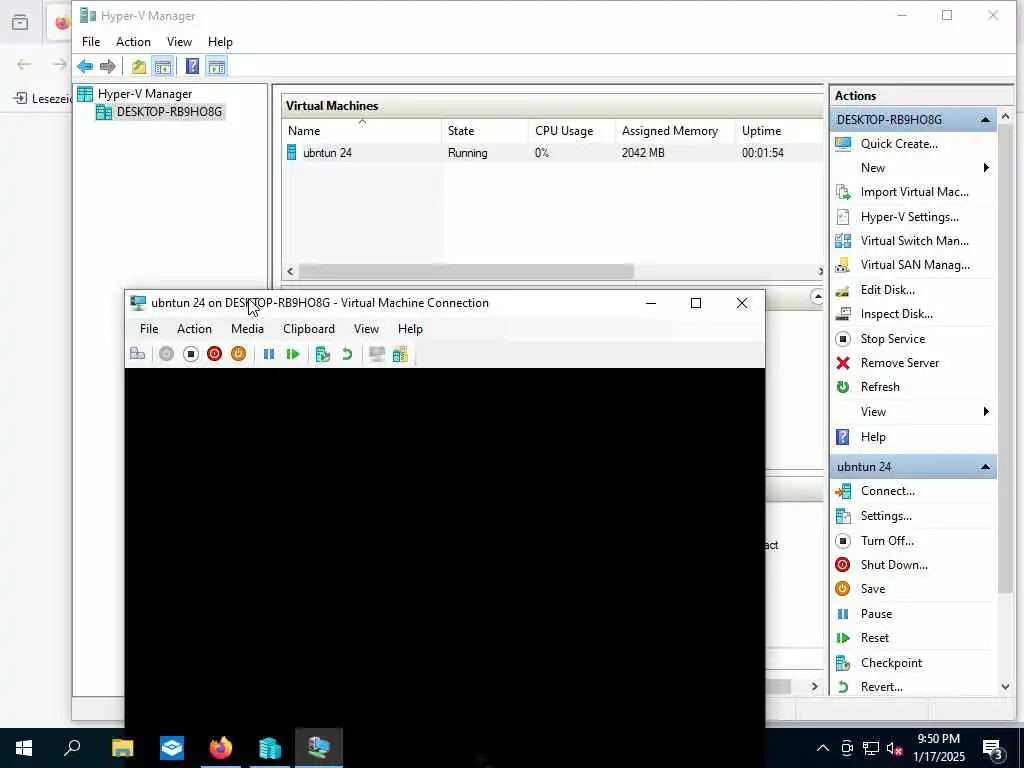
Task: Open Settings action for ubntun 24
Action: pyautogui.click(x=886, y=516)
